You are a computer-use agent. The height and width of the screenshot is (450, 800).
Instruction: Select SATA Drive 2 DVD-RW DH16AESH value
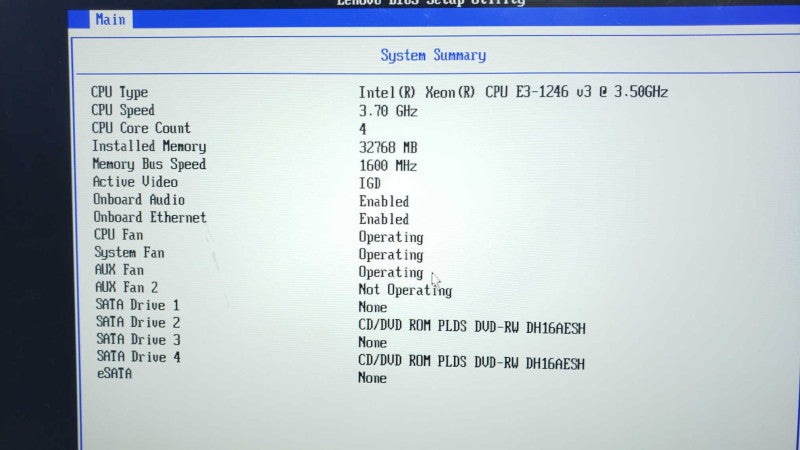pyautogui.click(x=472, y=328)
